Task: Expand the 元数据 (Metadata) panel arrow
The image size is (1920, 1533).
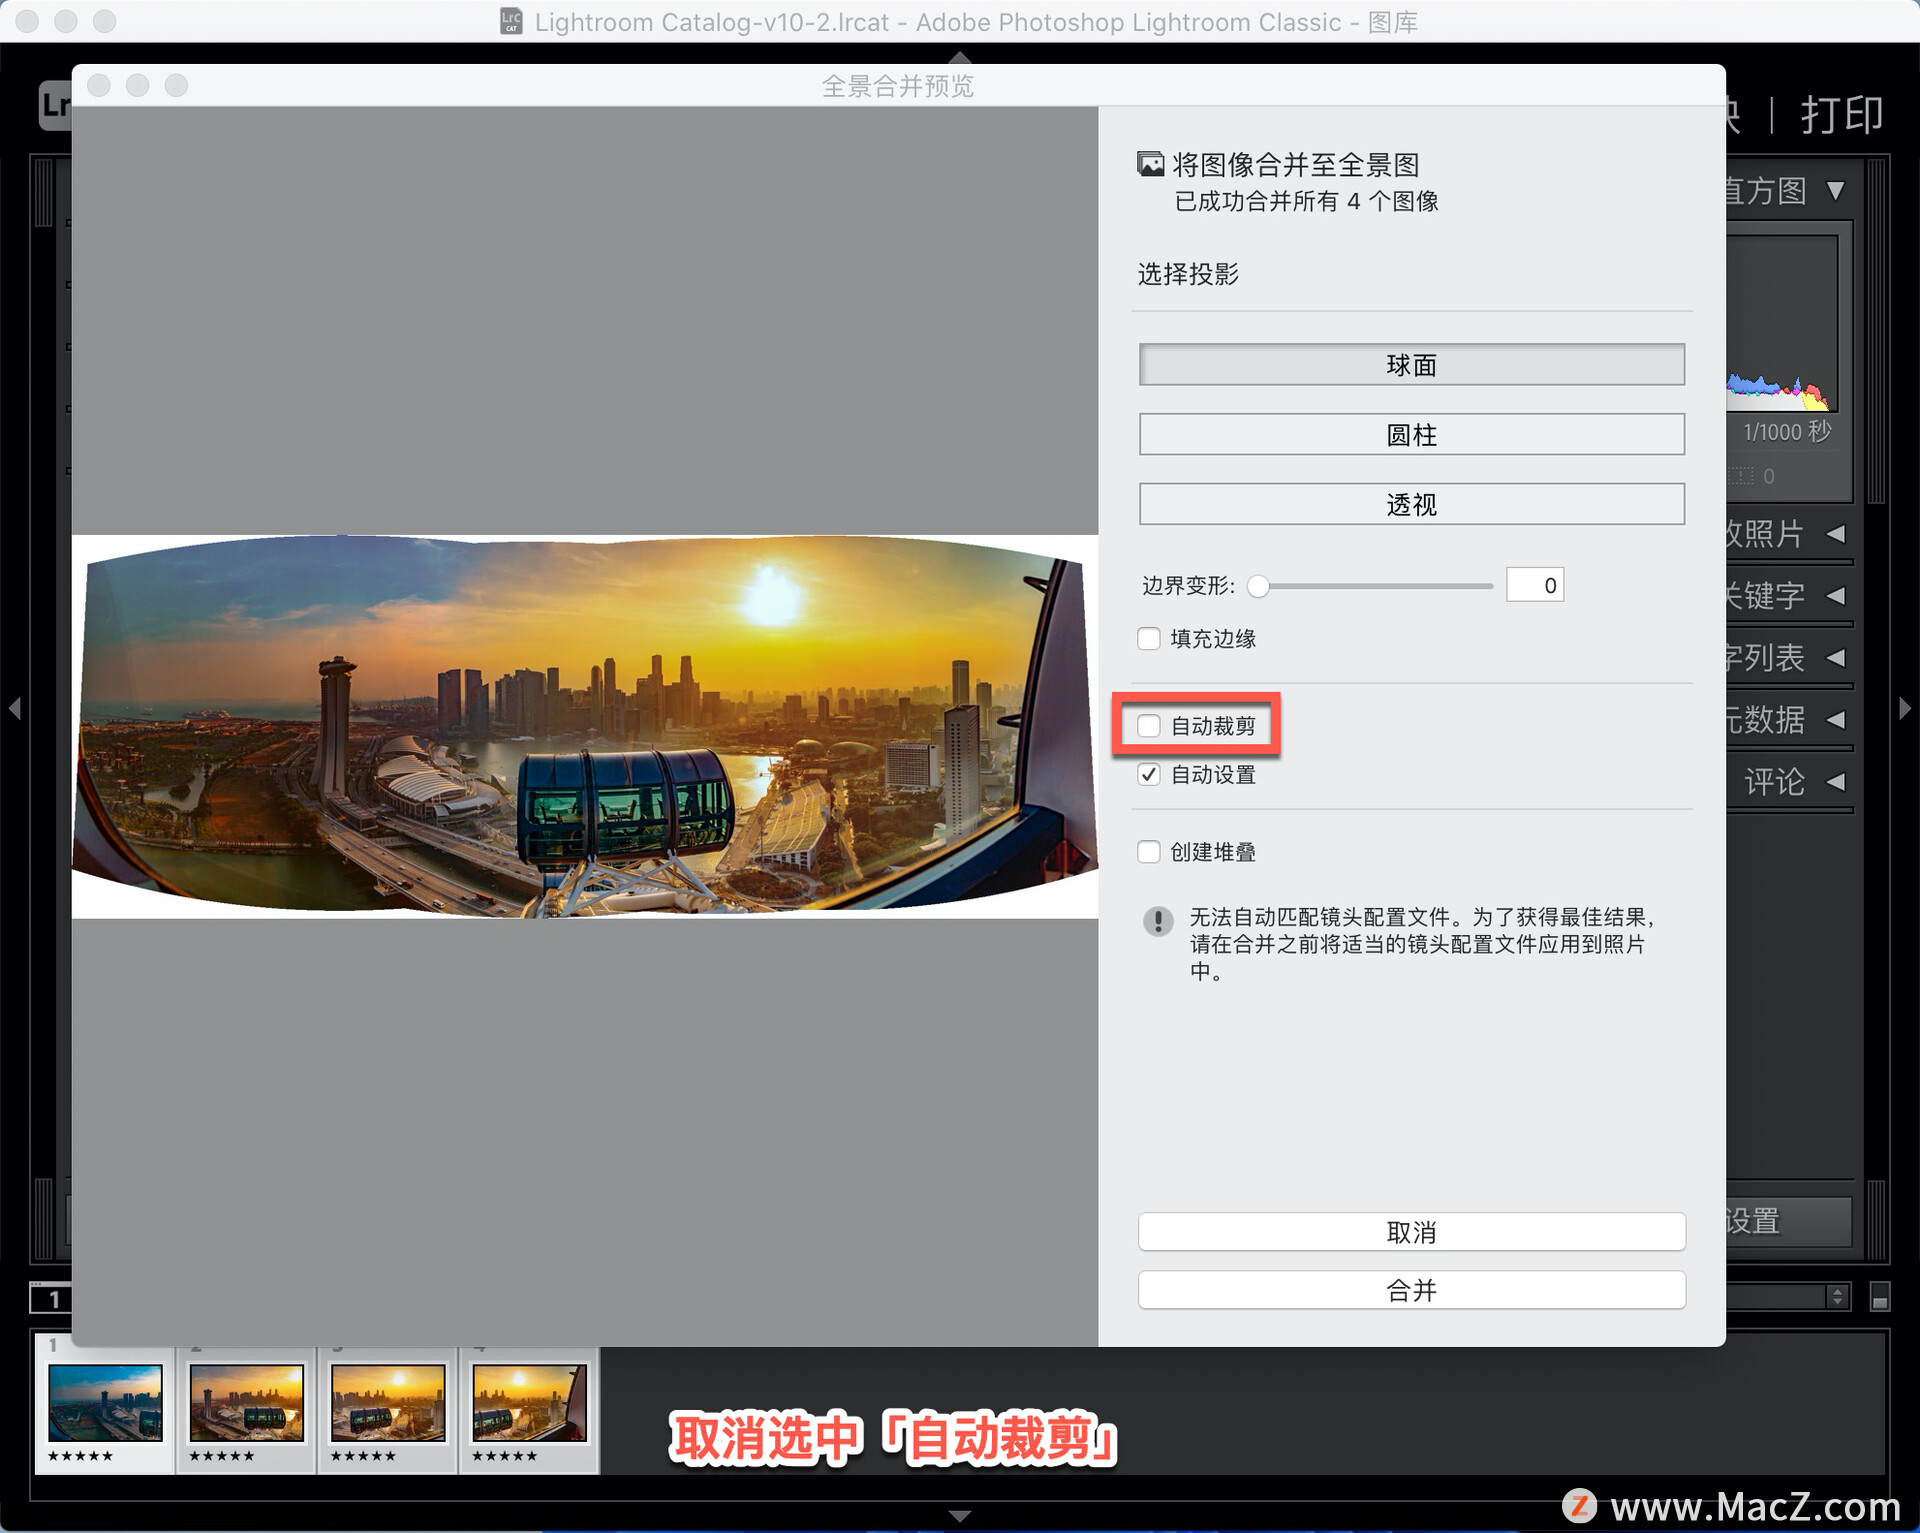Action: point(1836,720)
